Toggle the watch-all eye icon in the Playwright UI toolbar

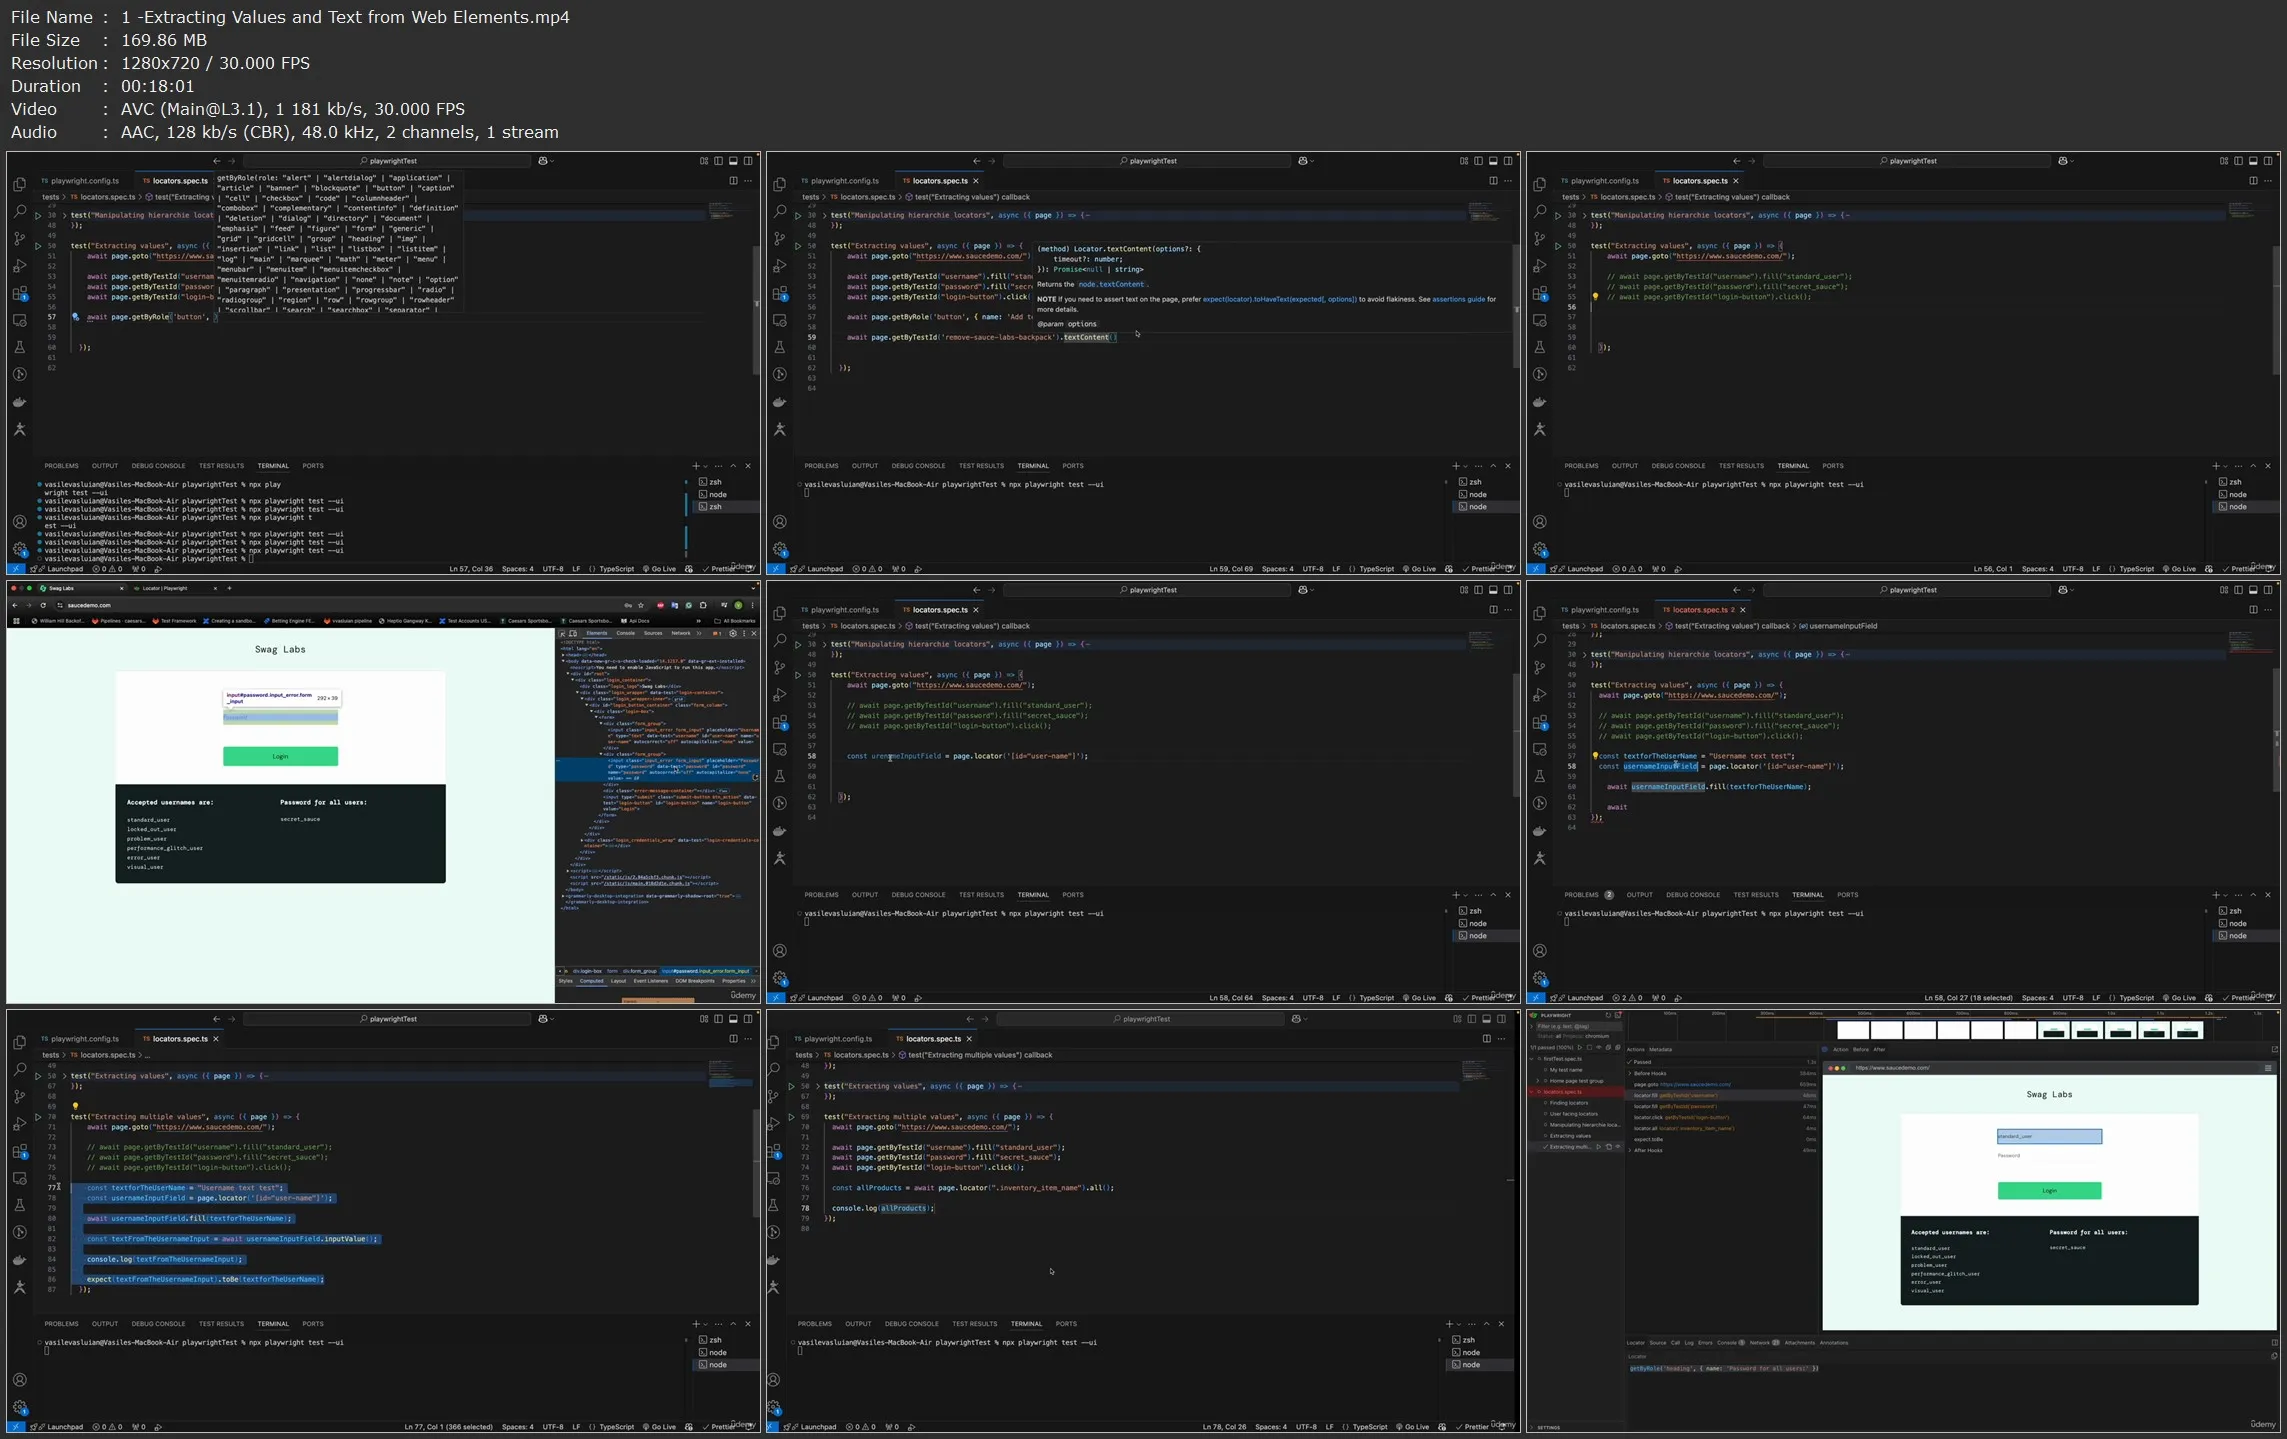click(1598, 1048)
